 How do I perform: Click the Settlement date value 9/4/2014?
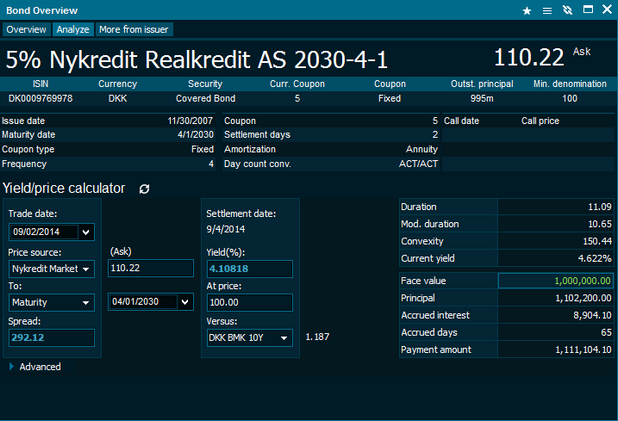coord(225,229)
